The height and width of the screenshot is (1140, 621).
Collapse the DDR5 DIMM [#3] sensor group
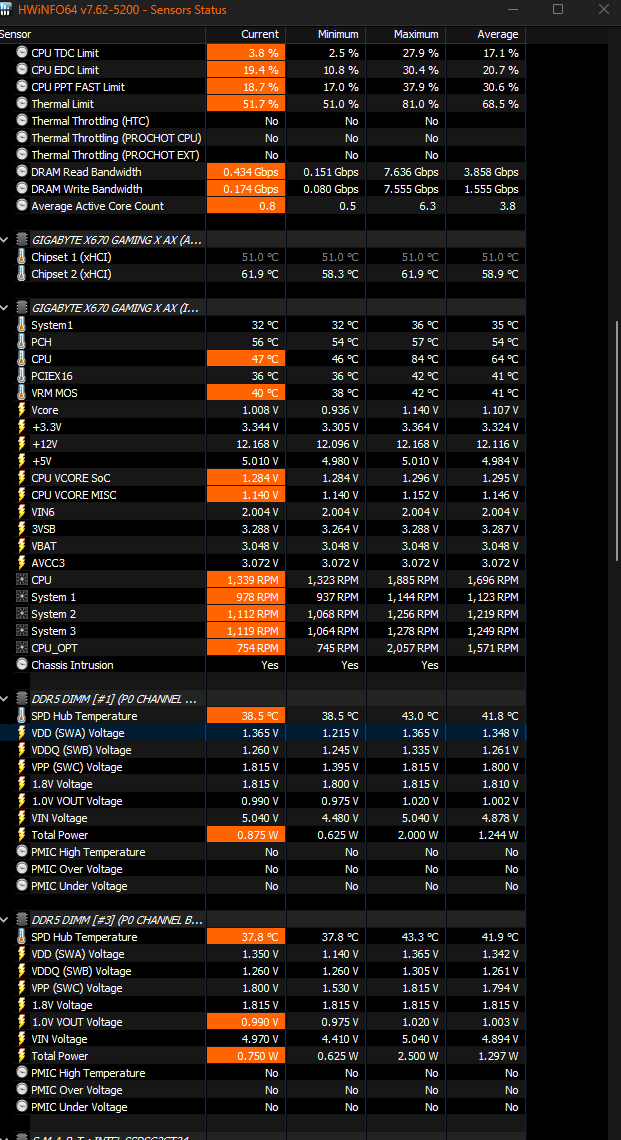coord(4,920)
